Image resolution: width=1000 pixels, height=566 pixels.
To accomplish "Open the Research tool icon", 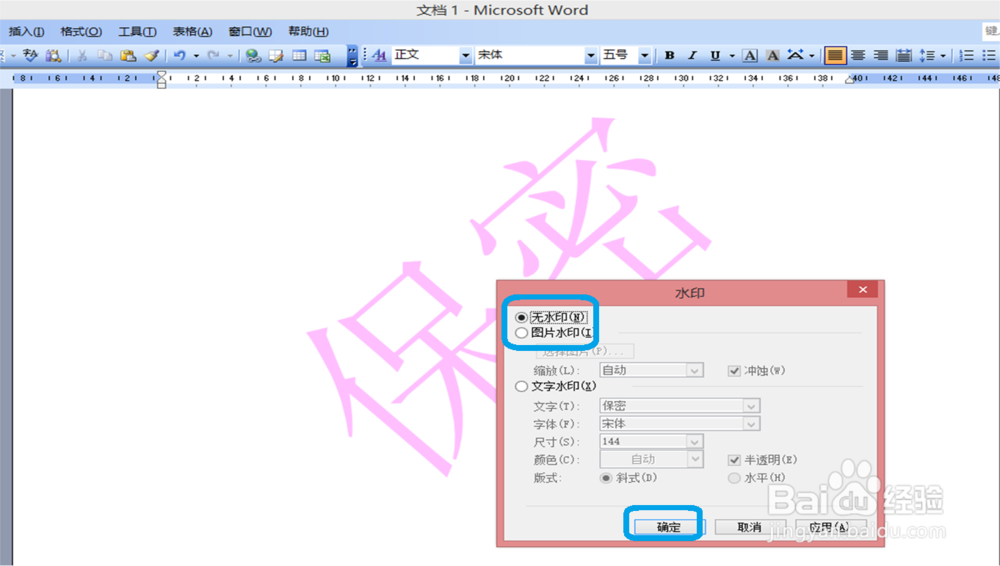I will pos(54,56).
